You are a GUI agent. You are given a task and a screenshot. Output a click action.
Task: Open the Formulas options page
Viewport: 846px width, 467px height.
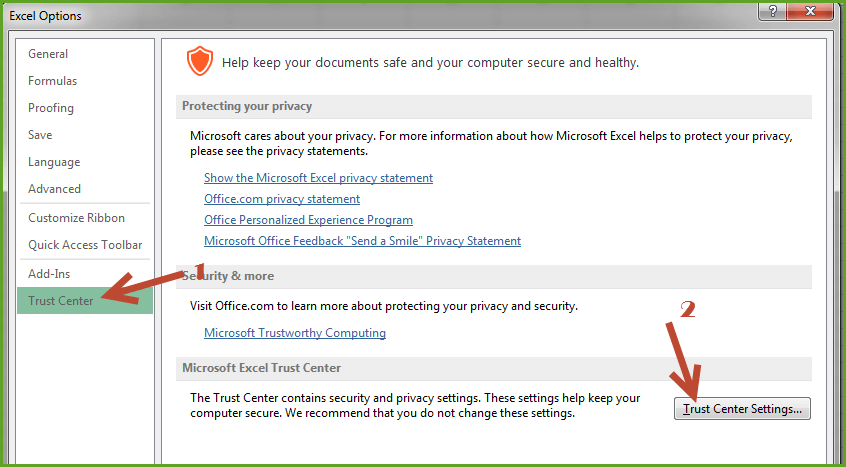tap(52, 81)
